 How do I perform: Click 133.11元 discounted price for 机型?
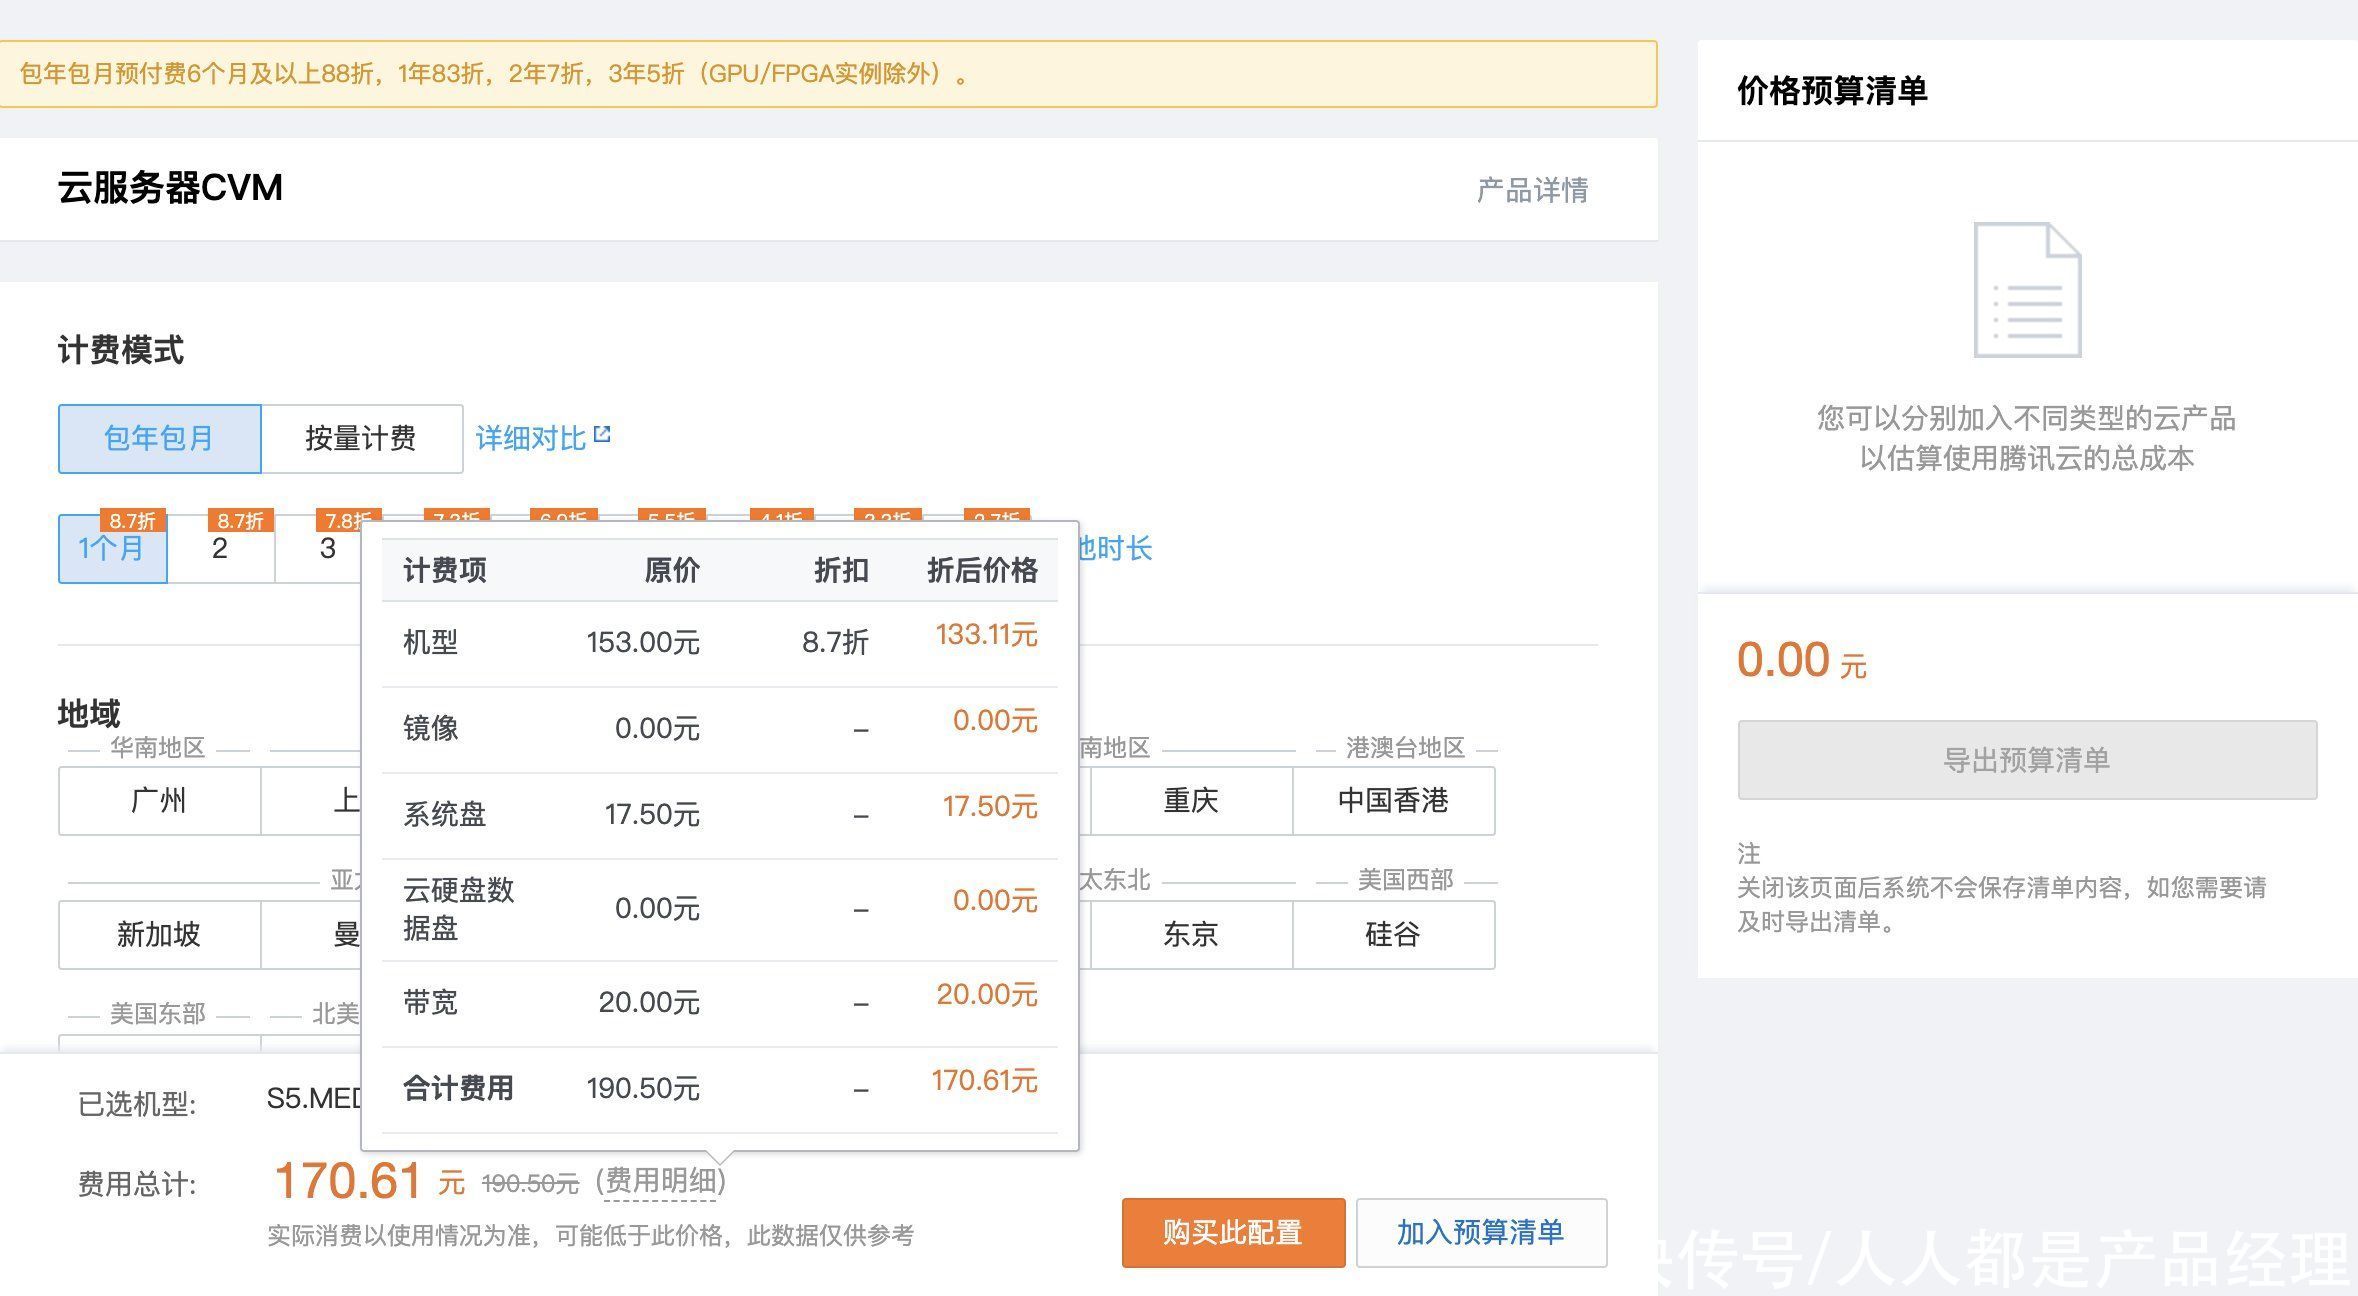tap(986, 635)
